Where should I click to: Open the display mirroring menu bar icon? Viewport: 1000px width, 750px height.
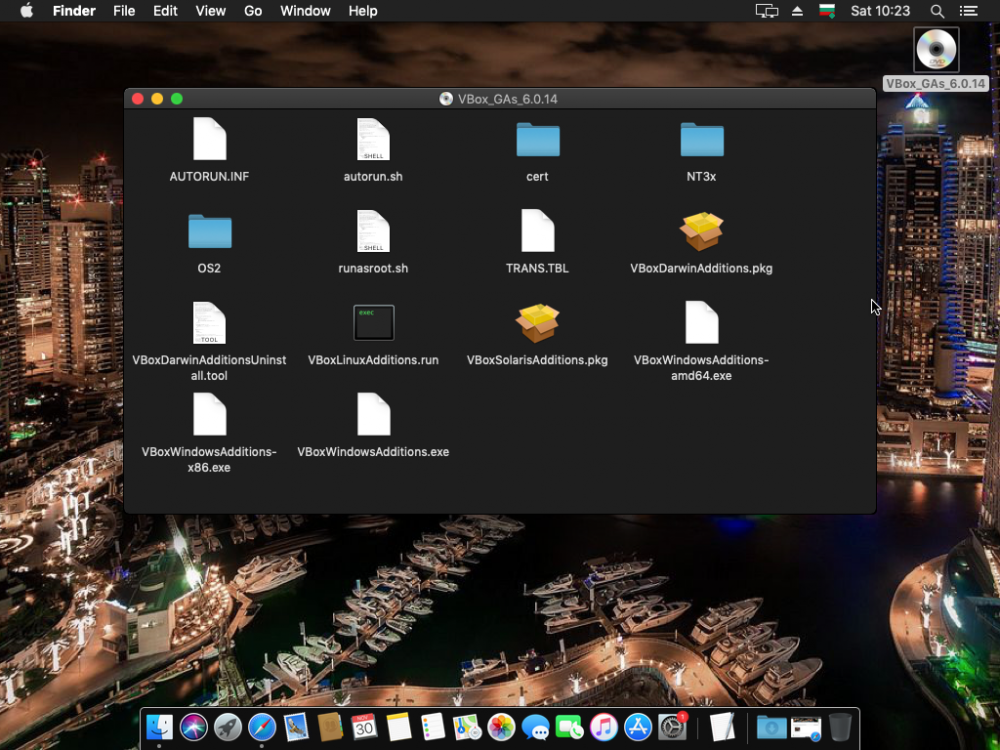[767, 11]
